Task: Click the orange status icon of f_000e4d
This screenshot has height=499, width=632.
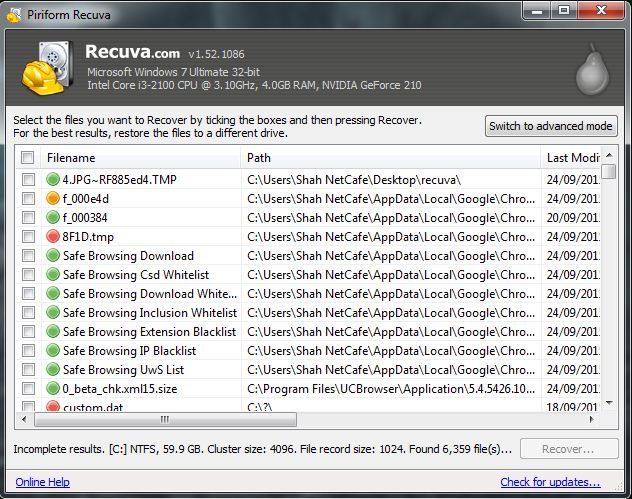Action: 53,198
